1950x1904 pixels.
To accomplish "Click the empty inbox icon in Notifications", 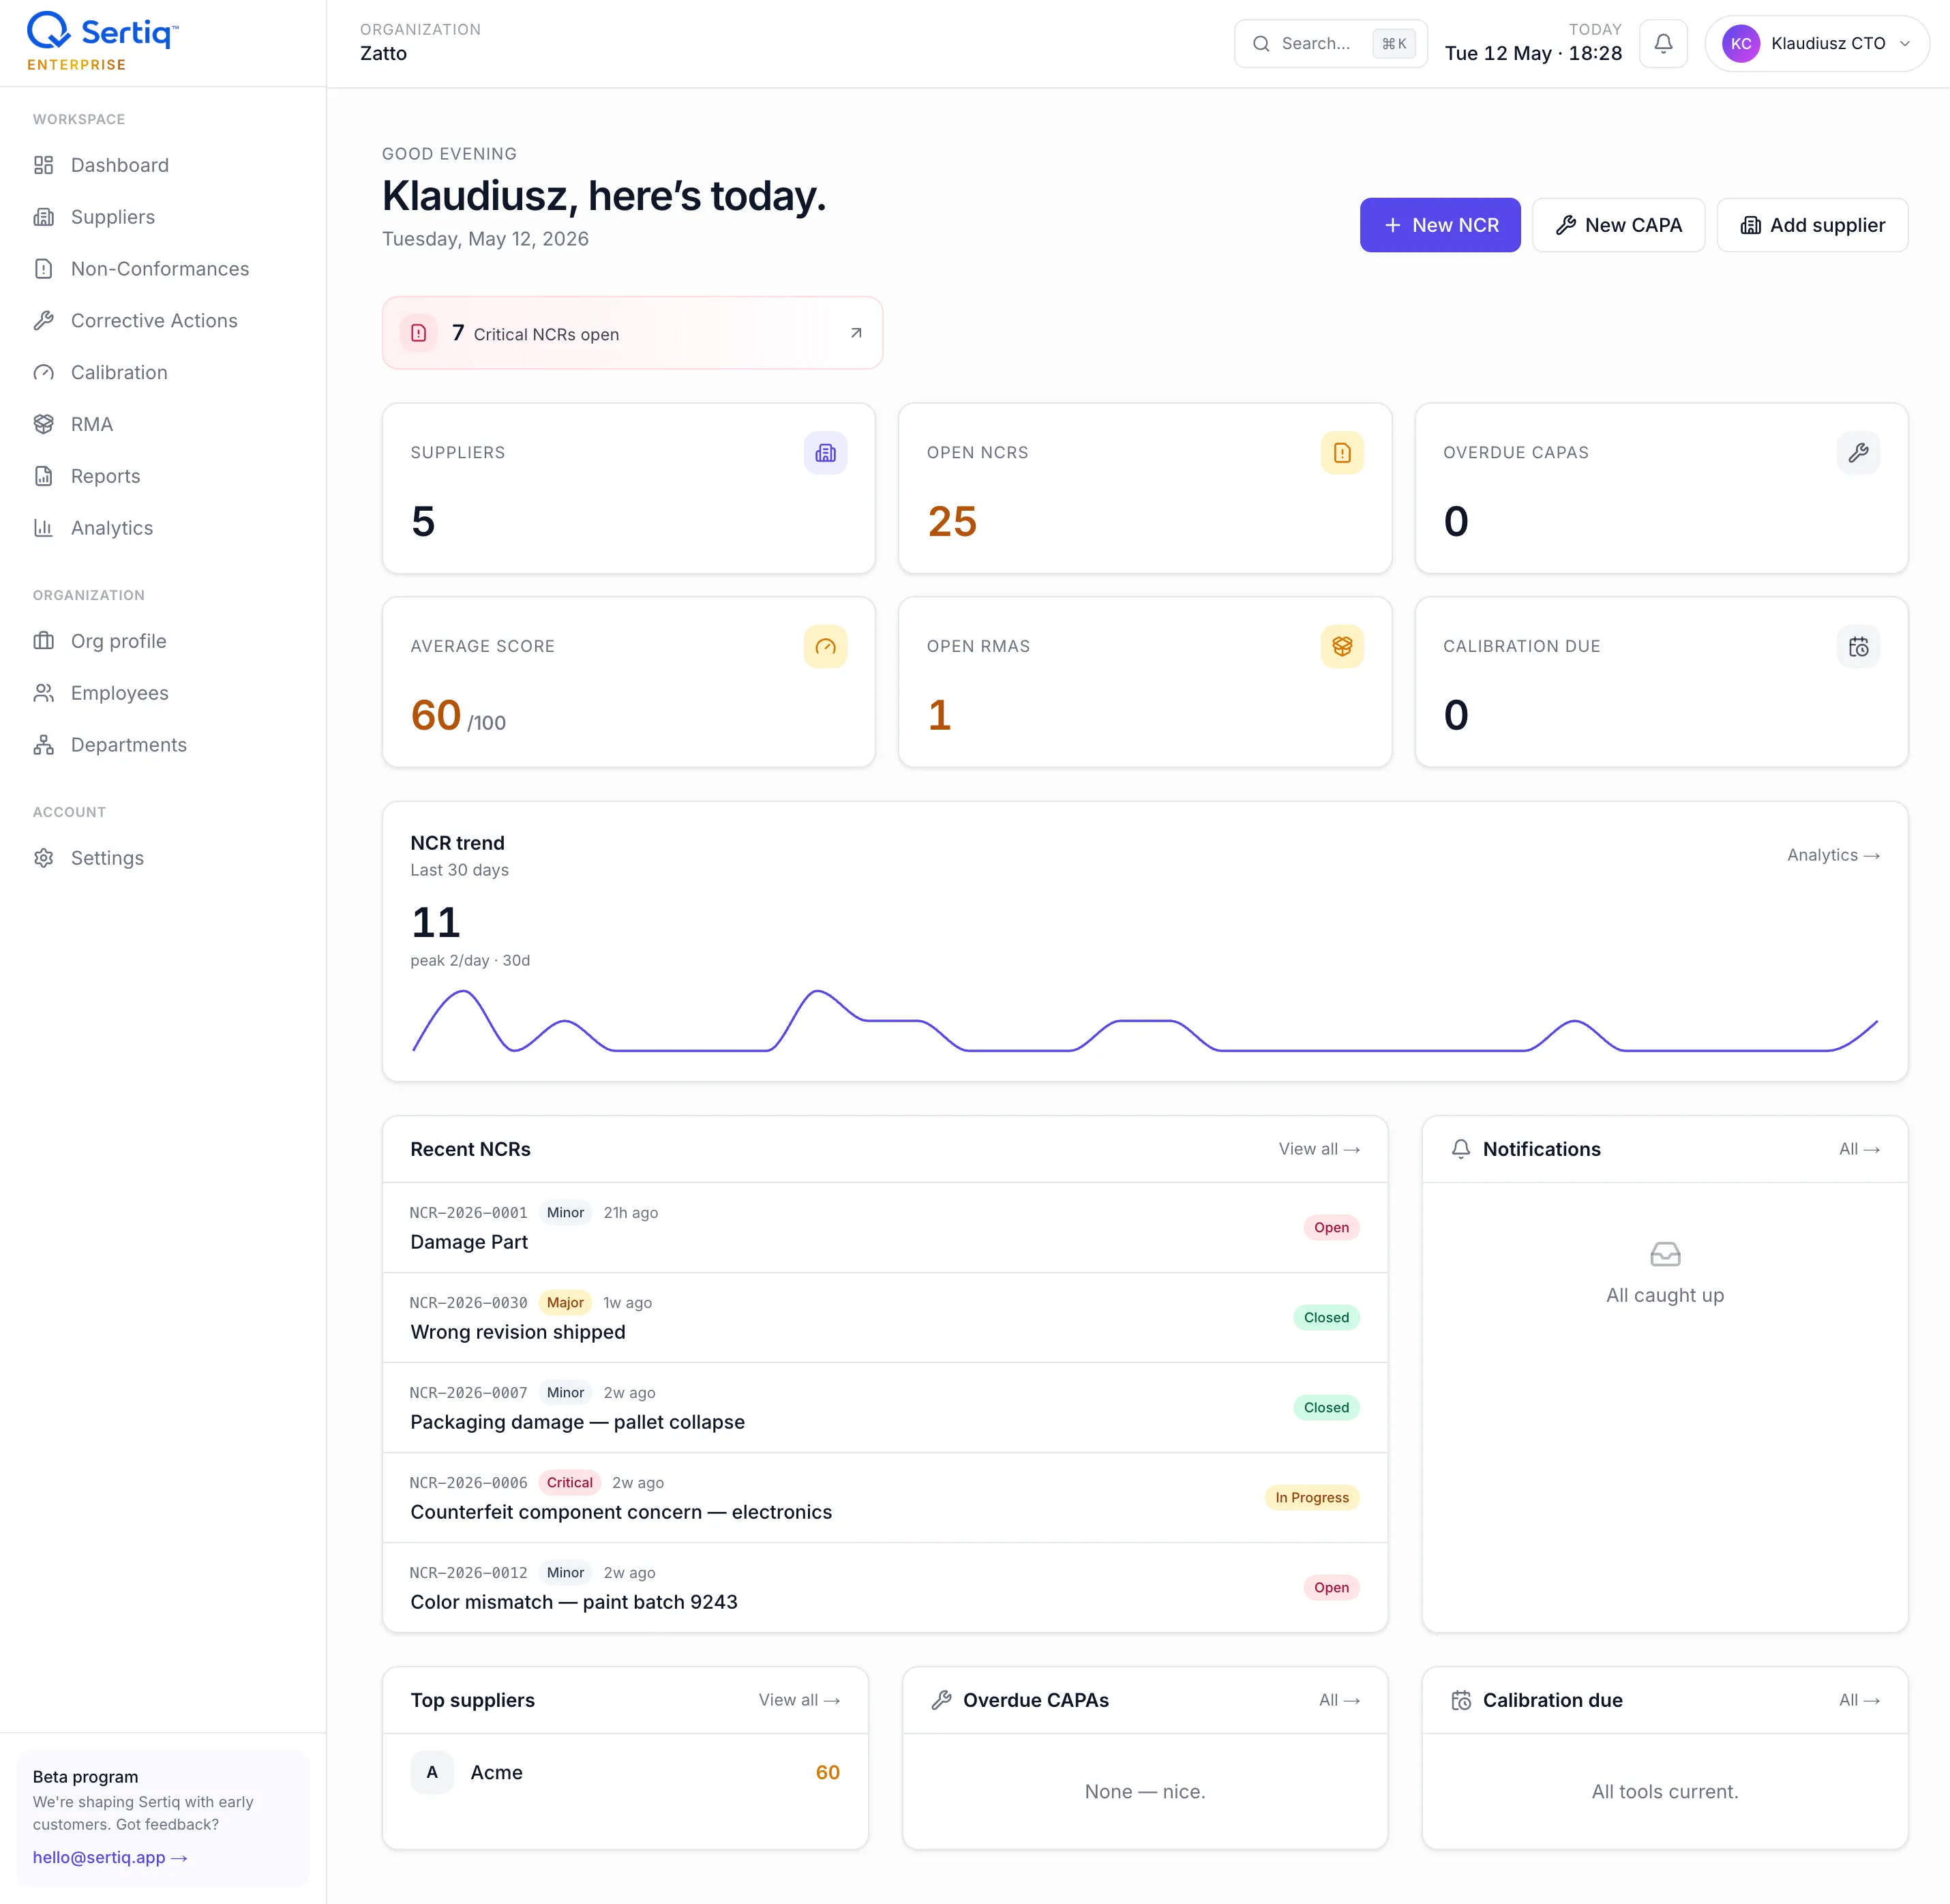I will (1665, 1254).
